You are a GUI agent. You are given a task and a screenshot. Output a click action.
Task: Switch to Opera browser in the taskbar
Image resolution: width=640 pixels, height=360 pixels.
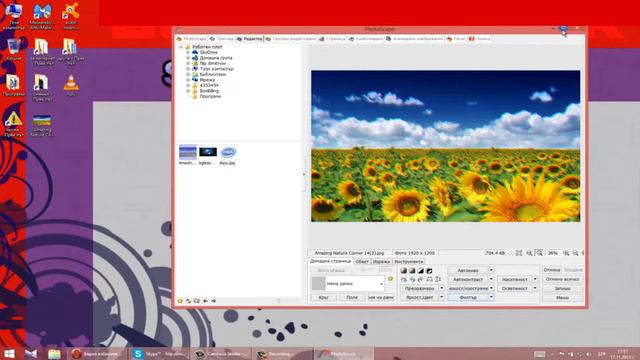pos(97,353)
